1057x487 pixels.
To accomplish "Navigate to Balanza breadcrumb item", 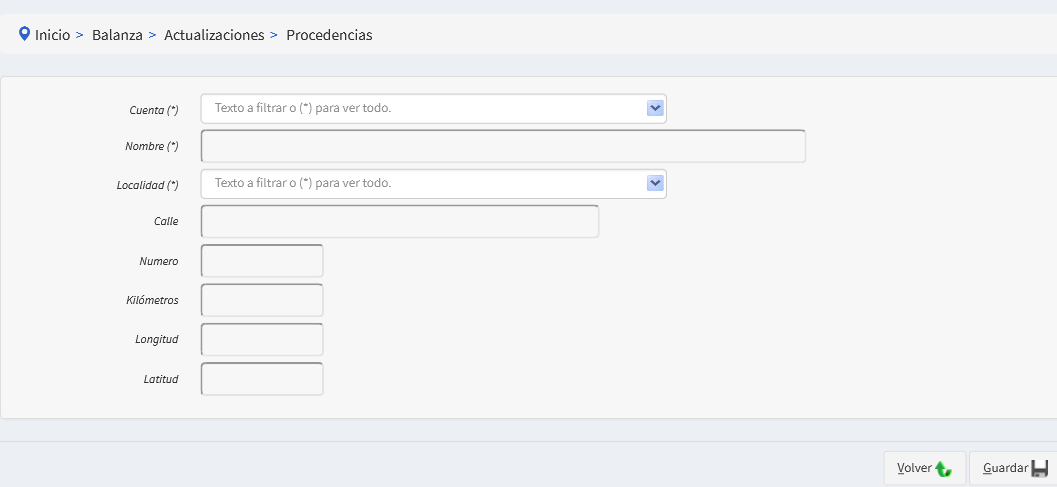I will pos(115,35).
